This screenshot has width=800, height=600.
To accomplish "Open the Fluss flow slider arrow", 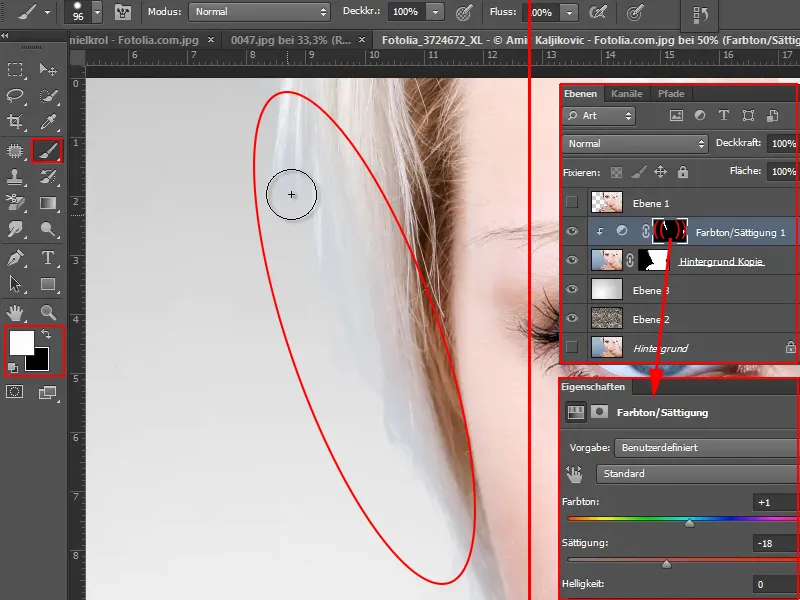I will click(569, 12).
